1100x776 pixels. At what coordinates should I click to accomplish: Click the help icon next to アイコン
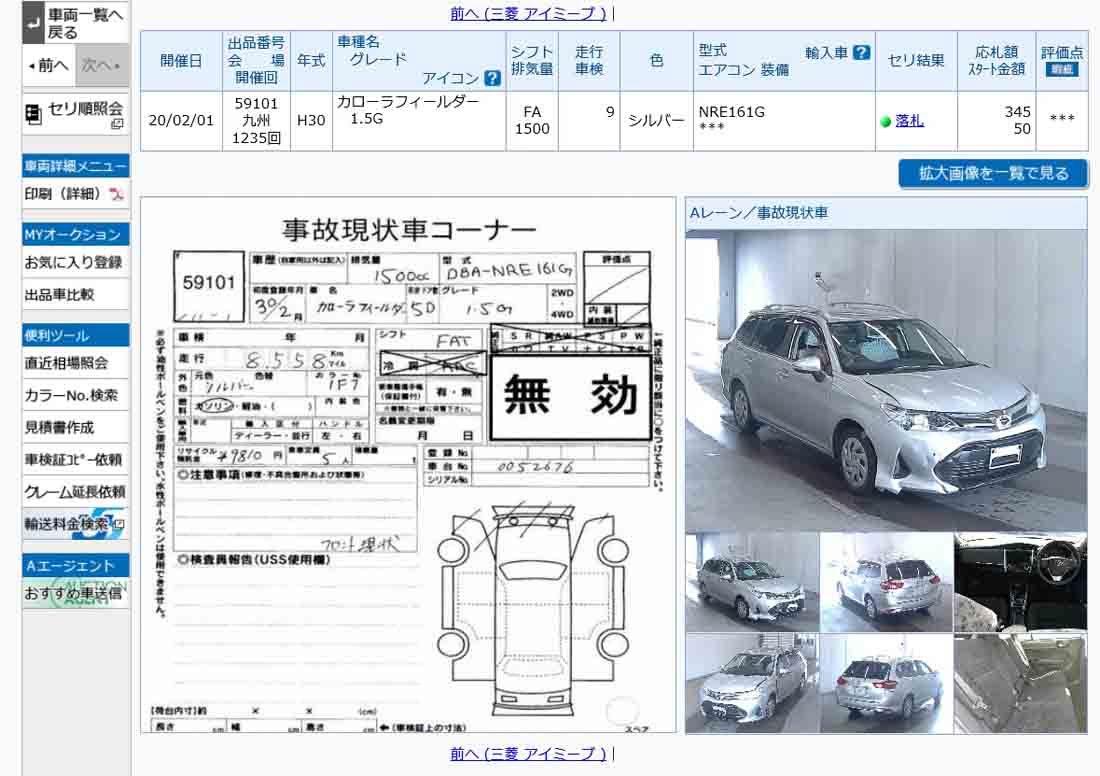coord(493,78)
